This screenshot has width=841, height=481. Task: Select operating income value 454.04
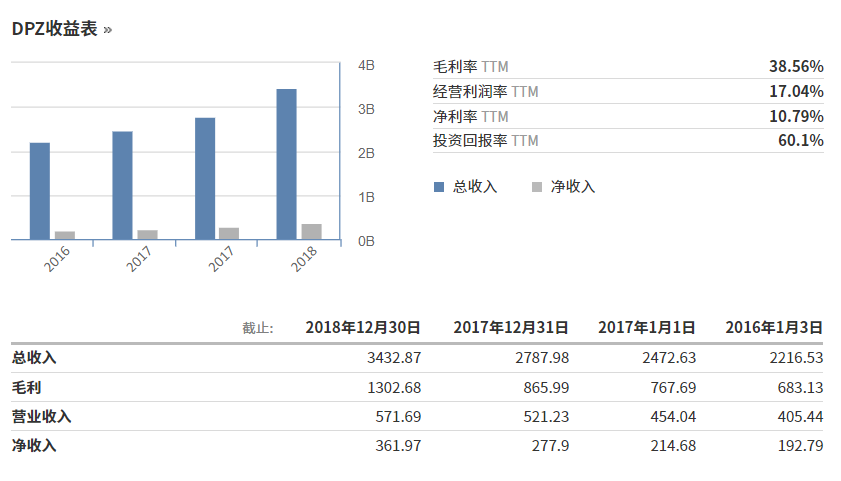(x=673, y=416)
